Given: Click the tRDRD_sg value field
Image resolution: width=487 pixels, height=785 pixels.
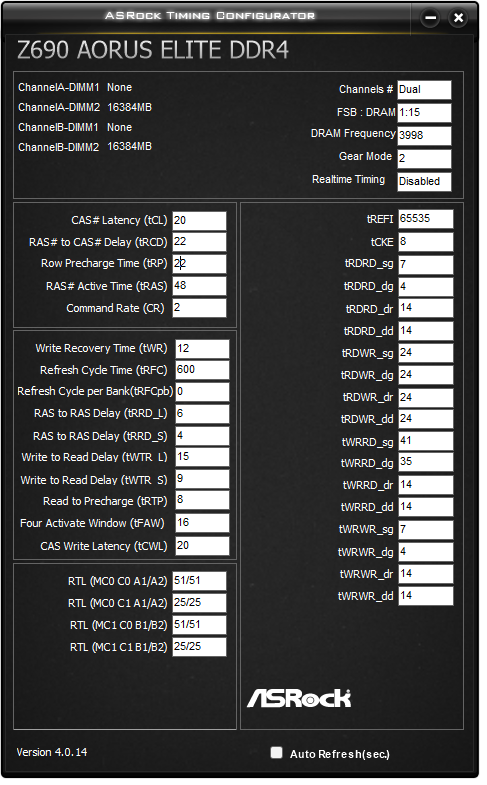Looking at the screenshot, I should click(426, 265).
